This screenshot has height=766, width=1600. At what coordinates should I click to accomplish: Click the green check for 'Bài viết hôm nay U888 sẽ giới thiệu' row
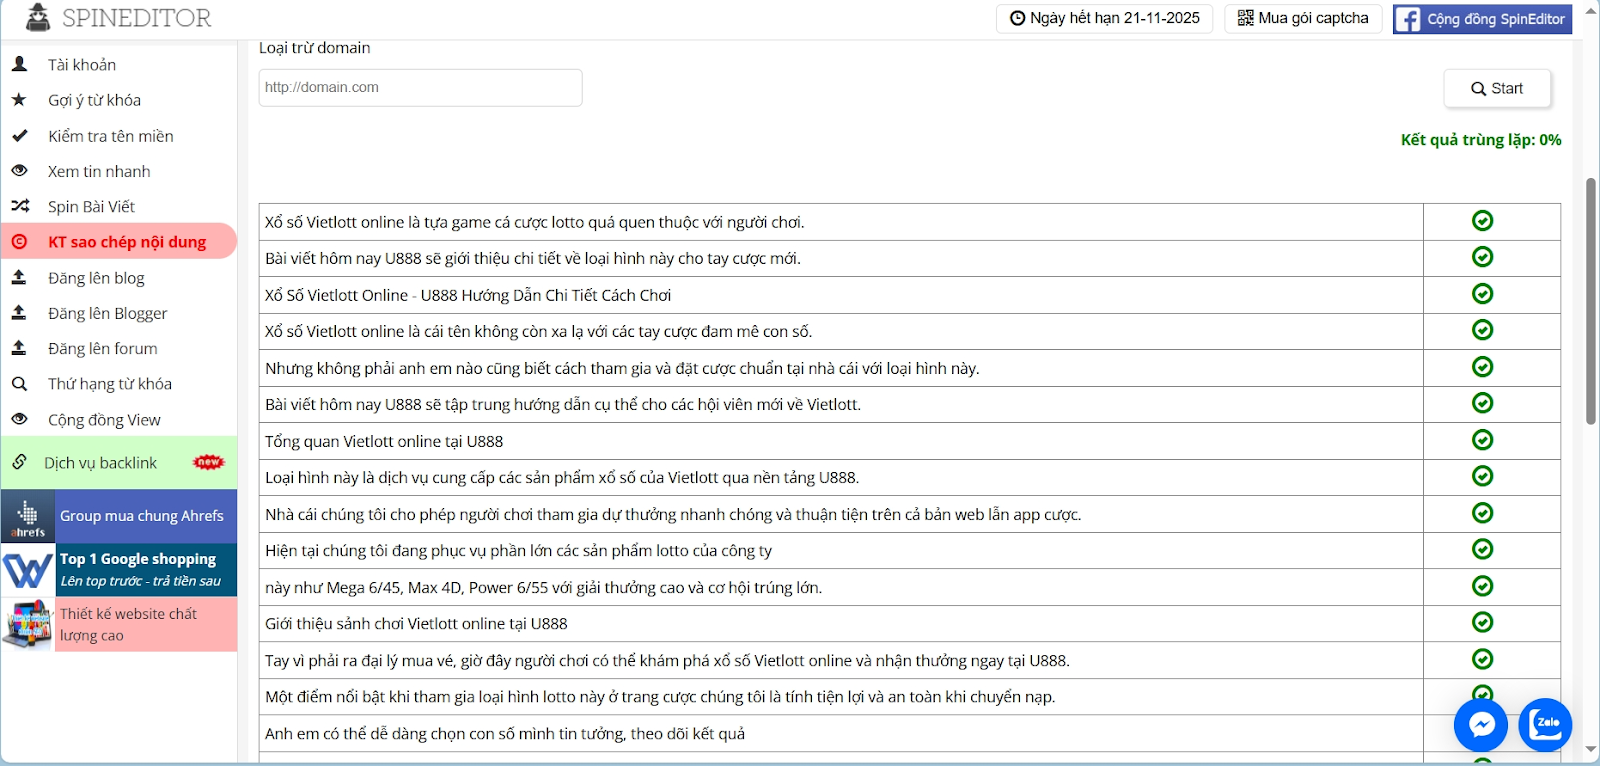[1482, 257]
